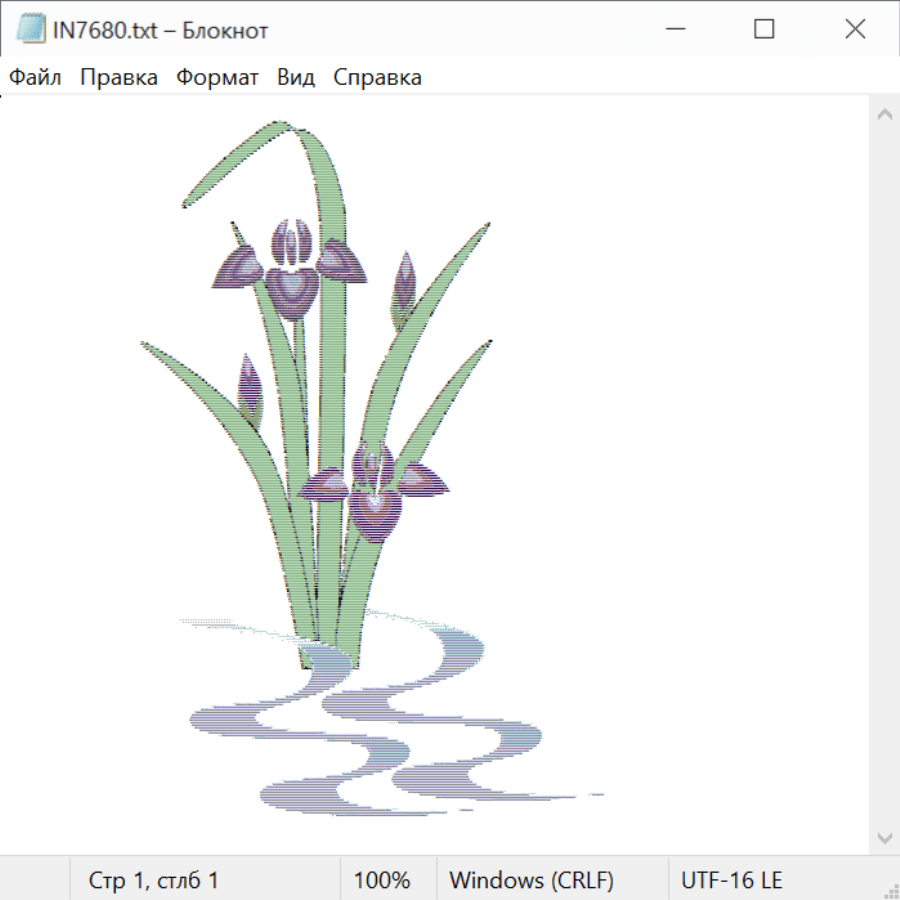Click the scroll down arrow
This screenshot has width=900, height=900.
pos(884,837)
